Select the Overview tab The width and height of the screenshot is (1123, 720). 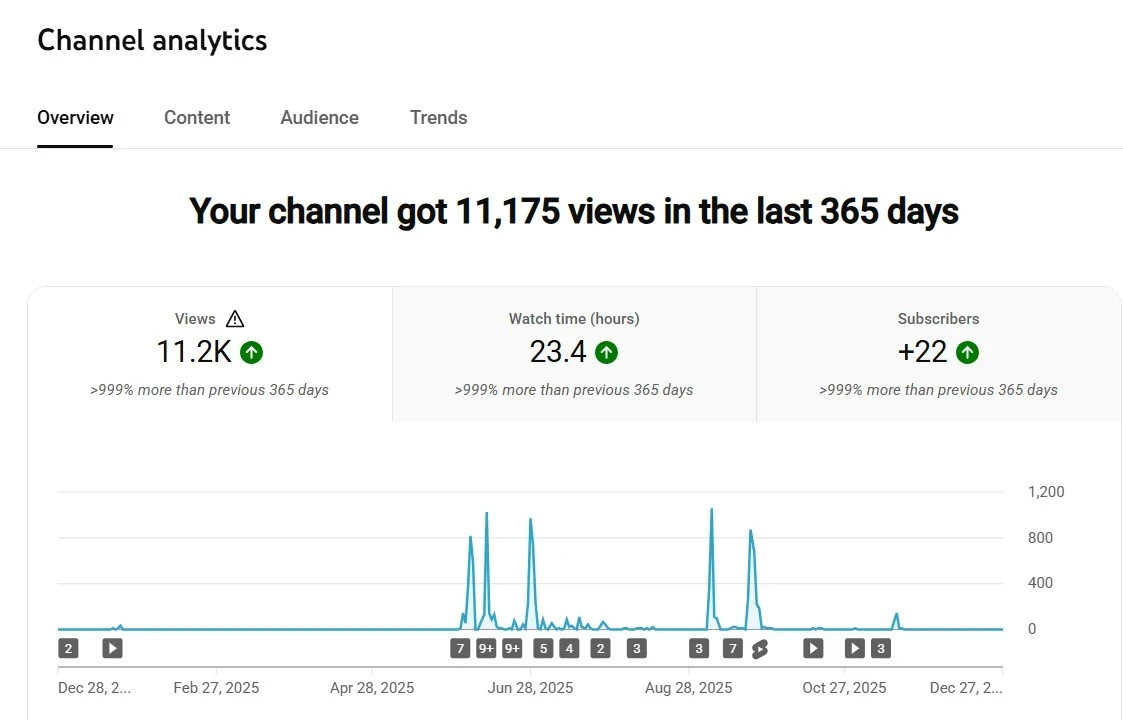75,117
